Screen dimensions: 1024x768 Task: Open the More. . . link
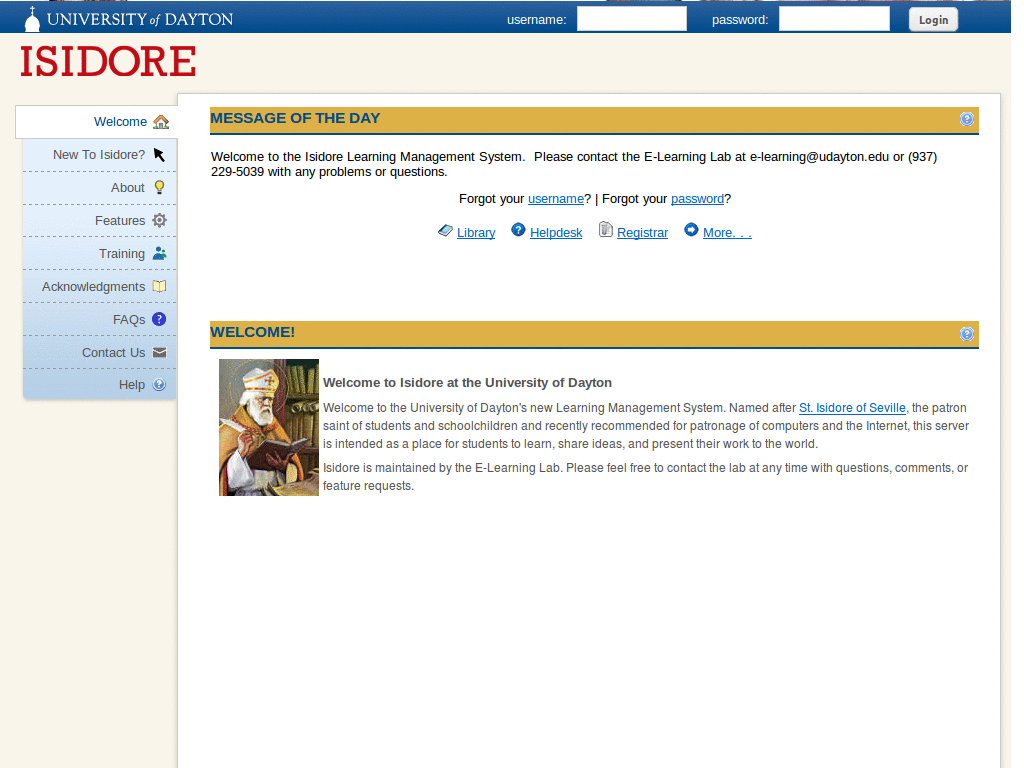(728, 232)
